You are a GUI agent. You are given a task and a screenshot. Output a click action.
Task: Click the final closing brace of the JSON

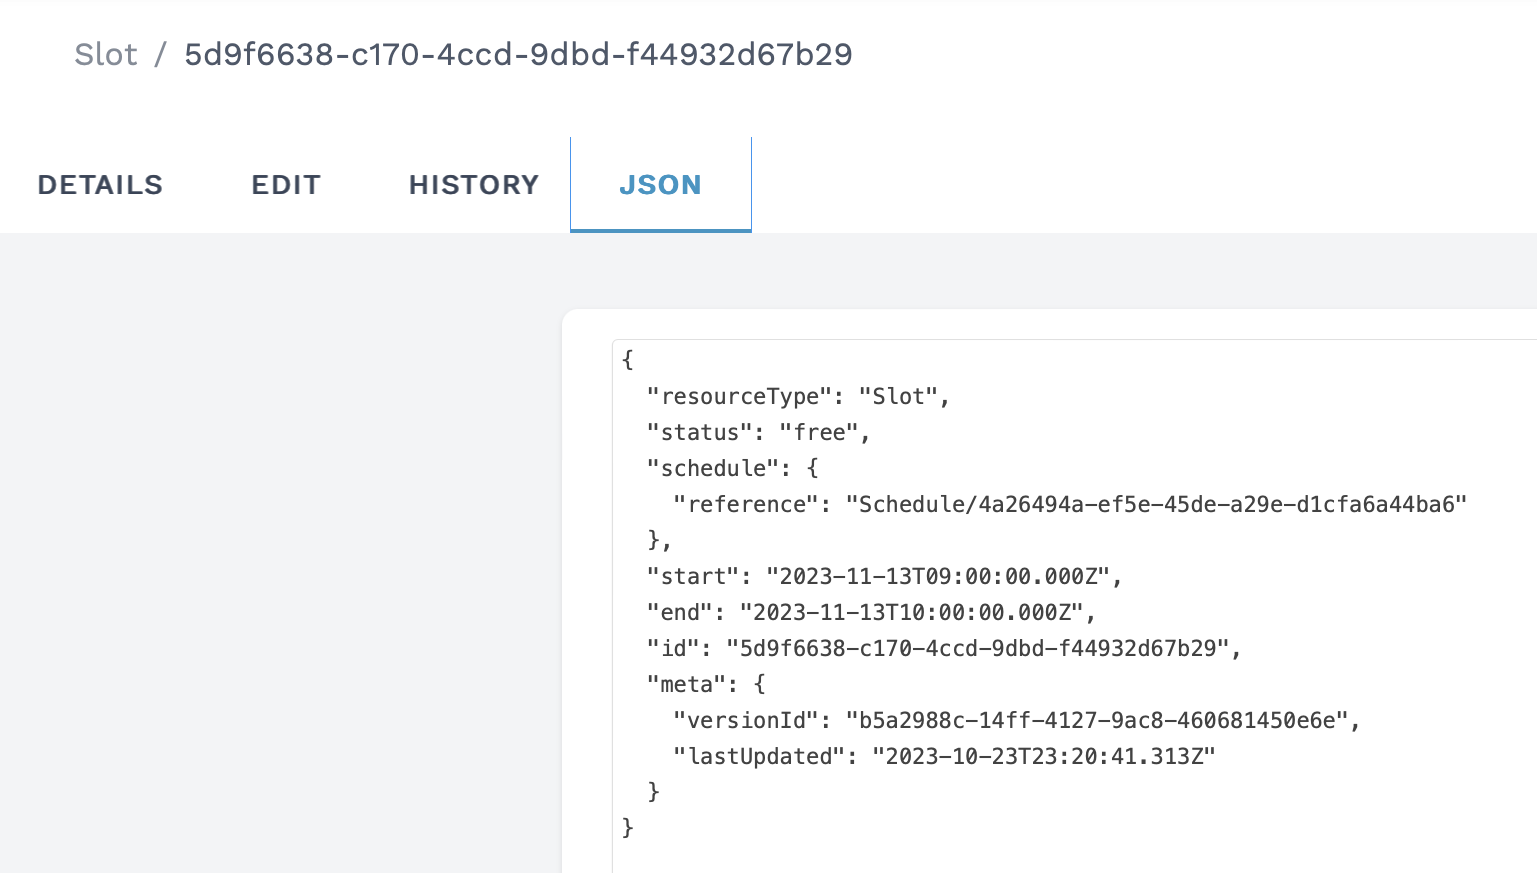628,828
